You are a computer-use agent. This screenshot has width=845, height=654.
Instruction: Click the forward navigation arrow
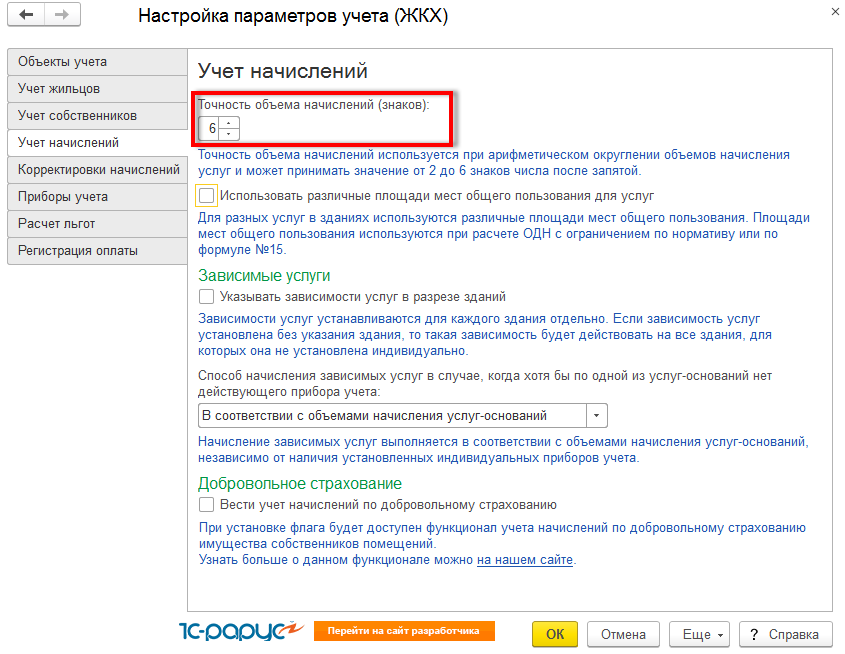click(x=61, y=16)
